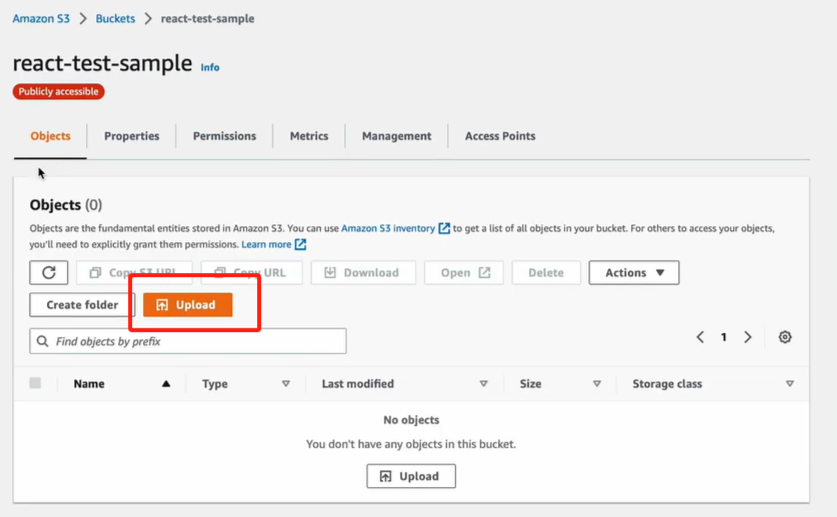Open Amazon S3 inventory external link icon
The width and height of the screenshot is (837, 517).
(x=444, y=228)
